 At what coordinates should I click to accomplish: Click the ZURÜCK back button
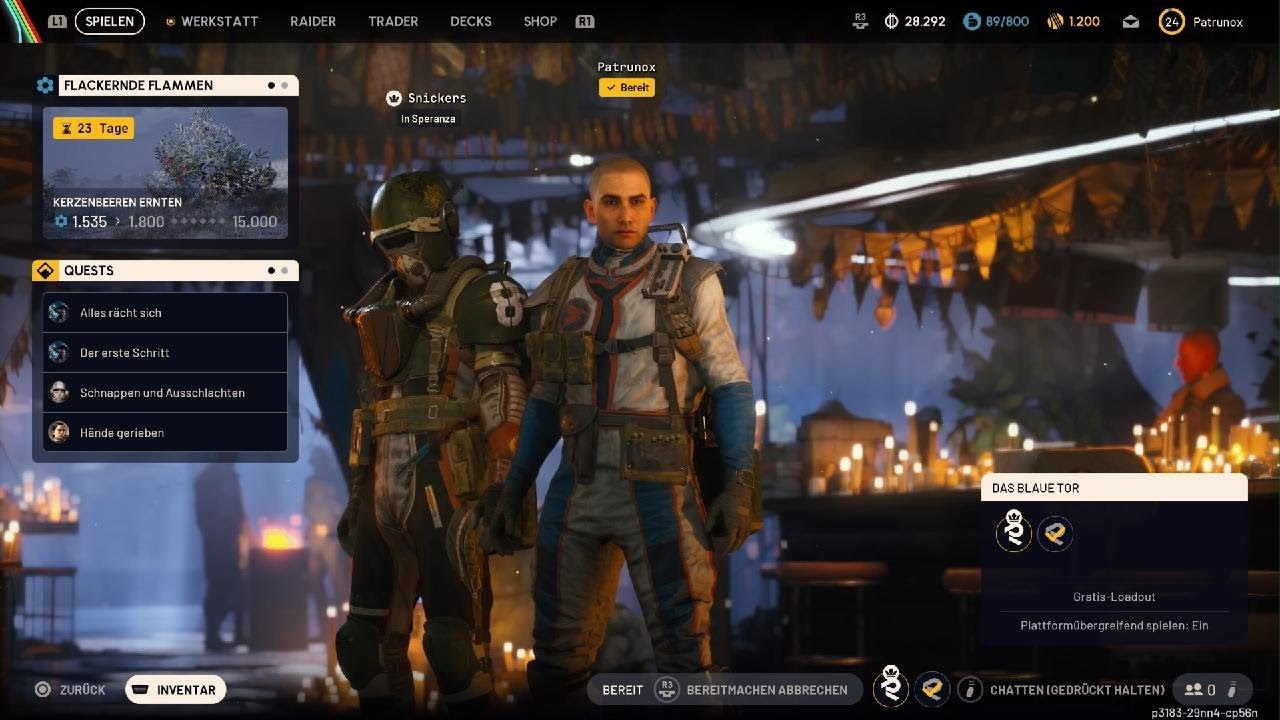point(70,690)
